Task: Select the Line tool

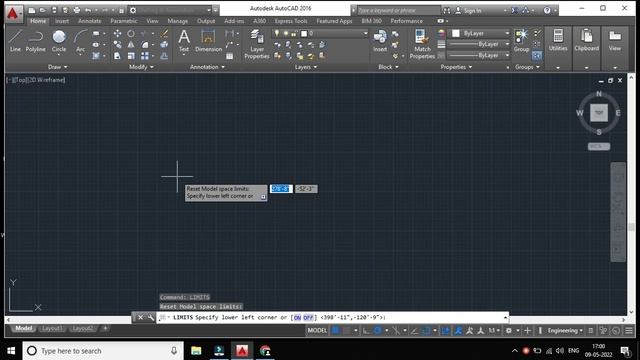Action: click(15, 41)
